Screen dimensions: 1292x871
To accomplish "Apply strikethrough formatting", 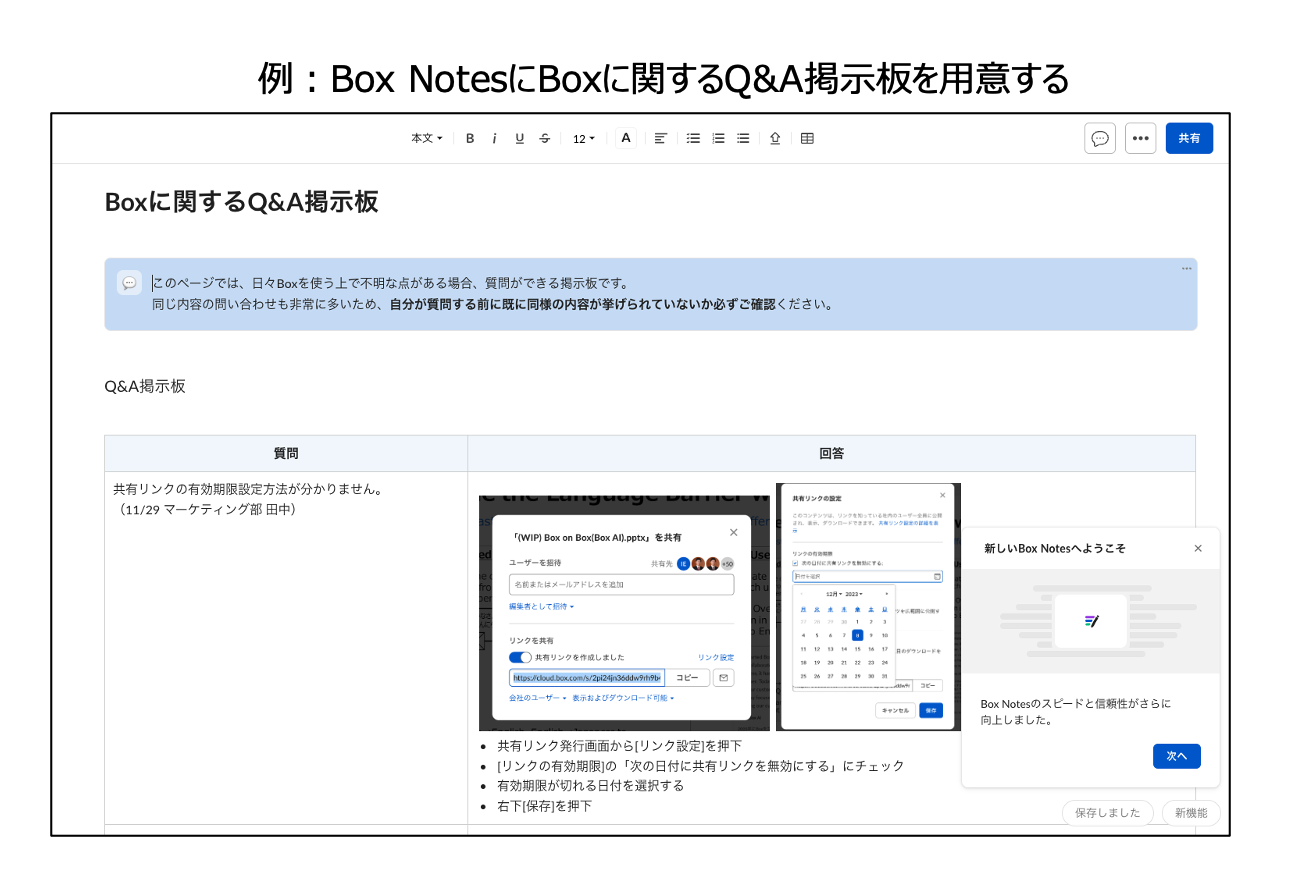I will pyautogui.click(x=544, y=139).
